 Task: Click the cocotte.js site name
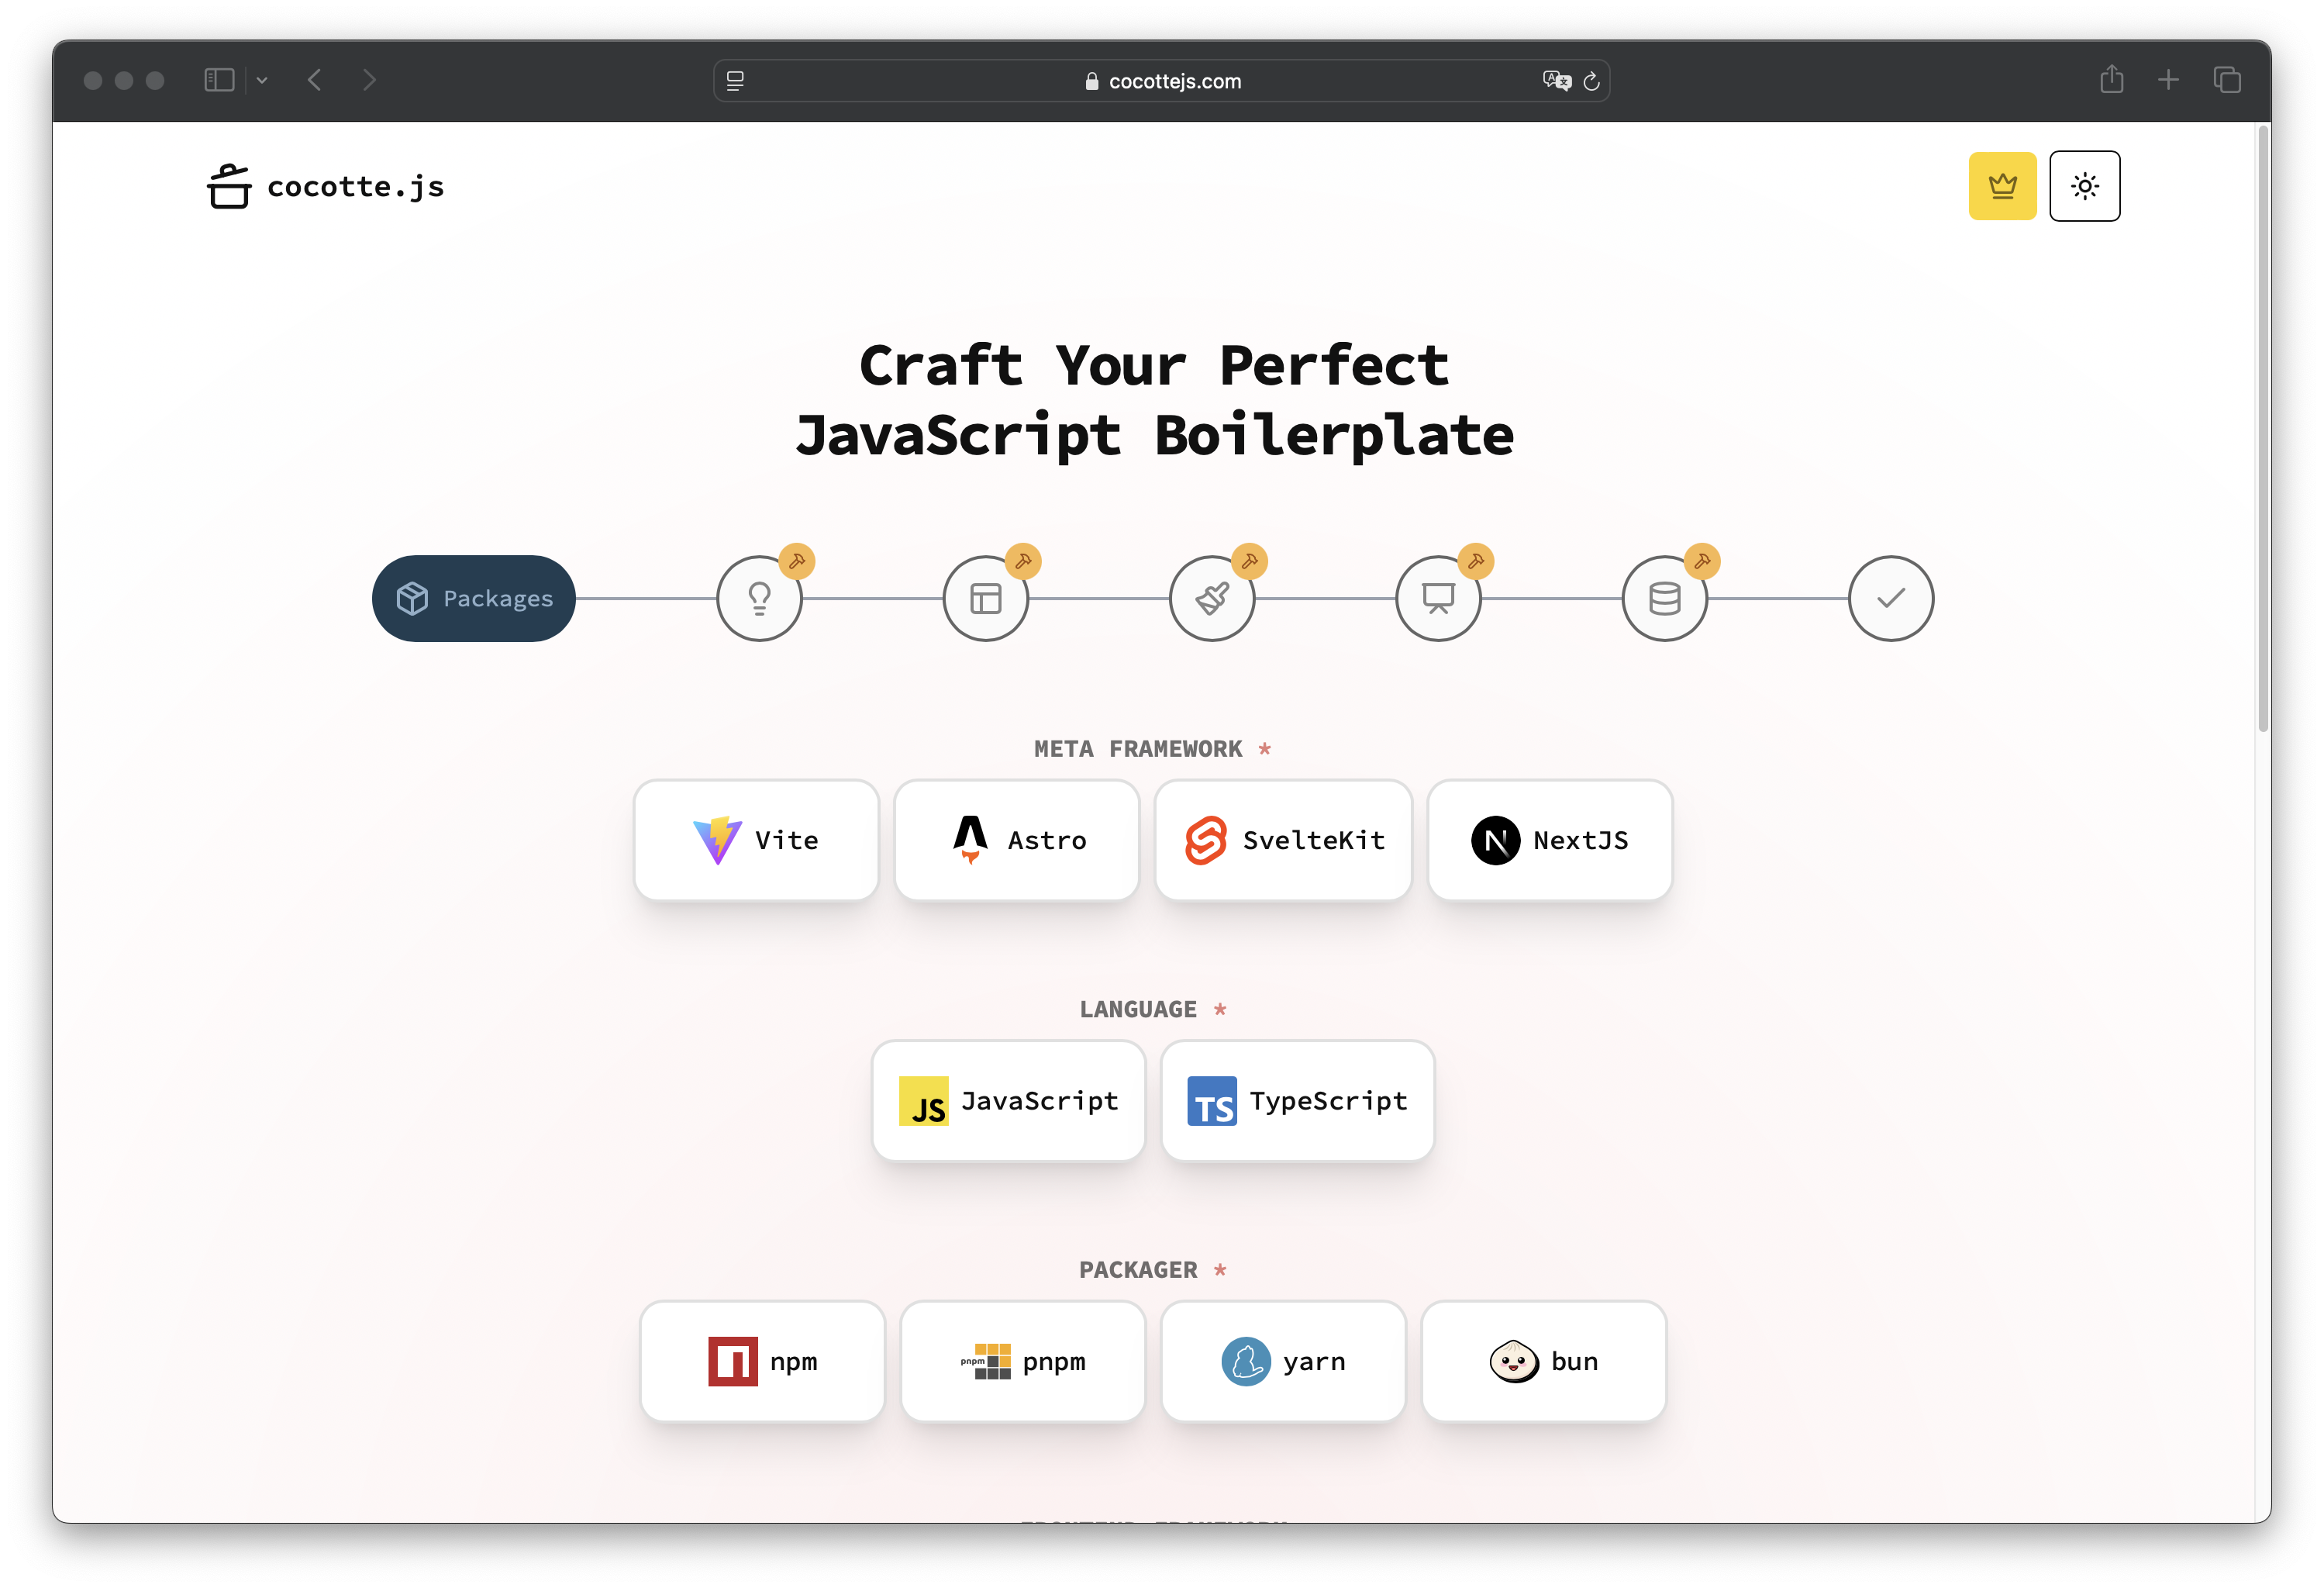[x=356, y=187]
